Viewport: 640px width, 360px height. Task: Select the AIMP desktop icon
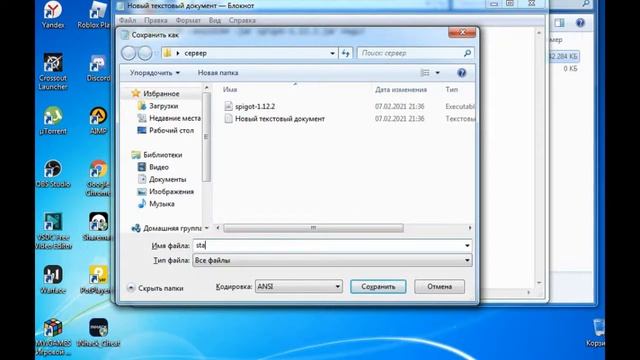pos(98,120)
